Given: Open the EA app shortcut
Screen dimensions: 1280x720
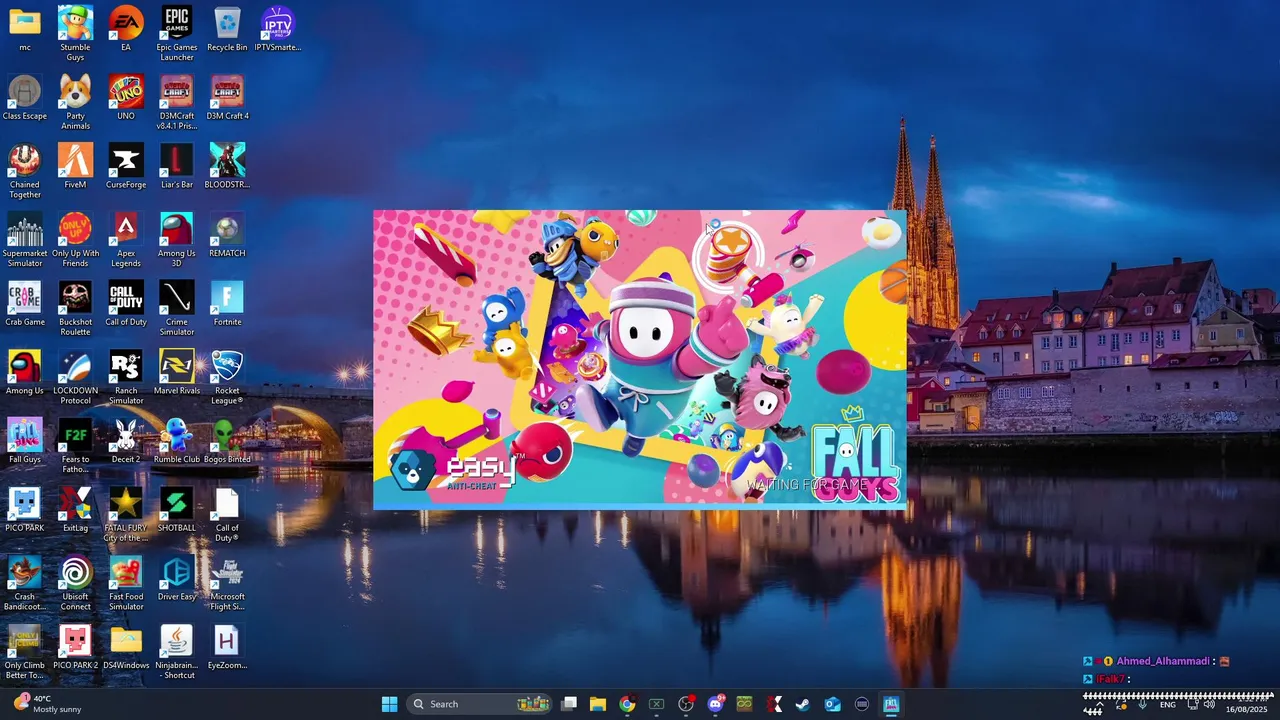Looking at the screenshot, I should click(x=126, y=28).
